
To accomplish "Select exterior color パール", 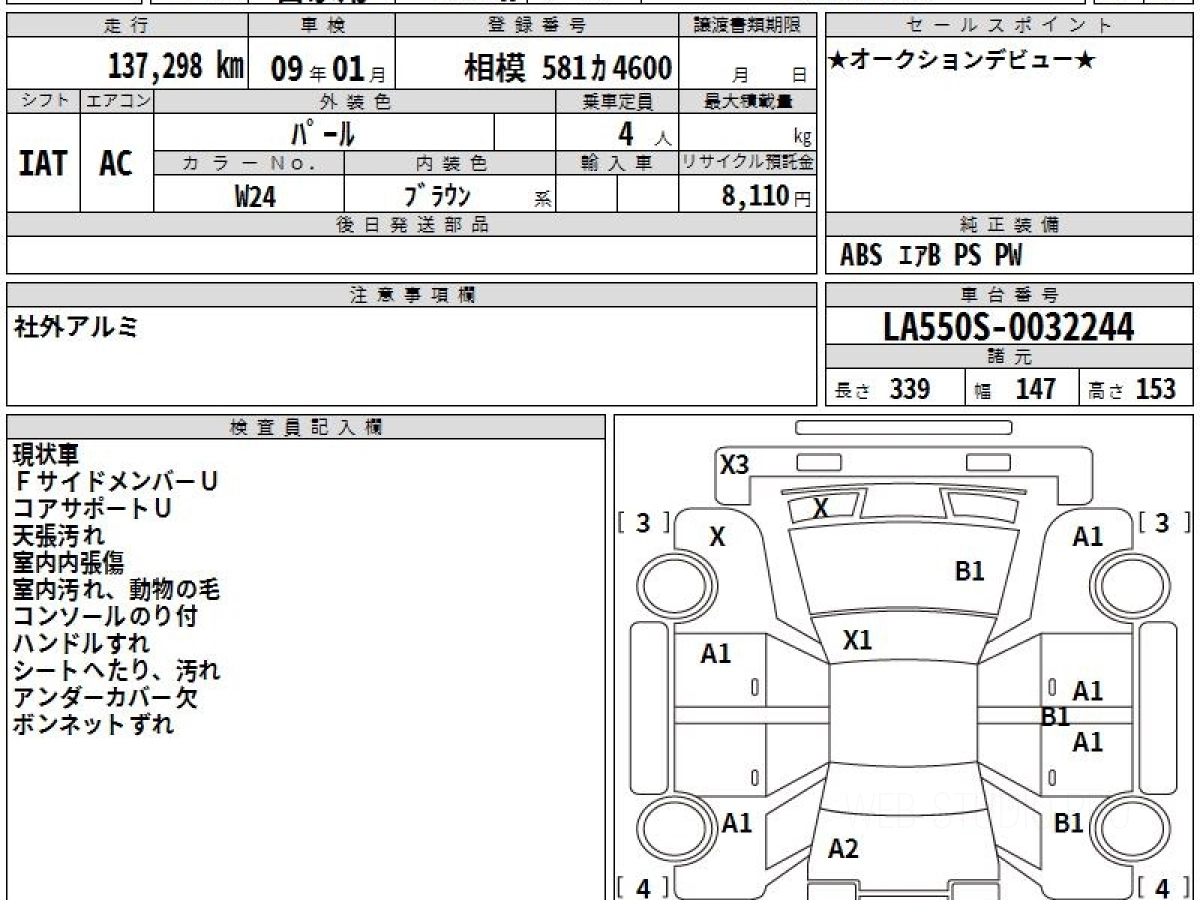I will tap(322, 132).
